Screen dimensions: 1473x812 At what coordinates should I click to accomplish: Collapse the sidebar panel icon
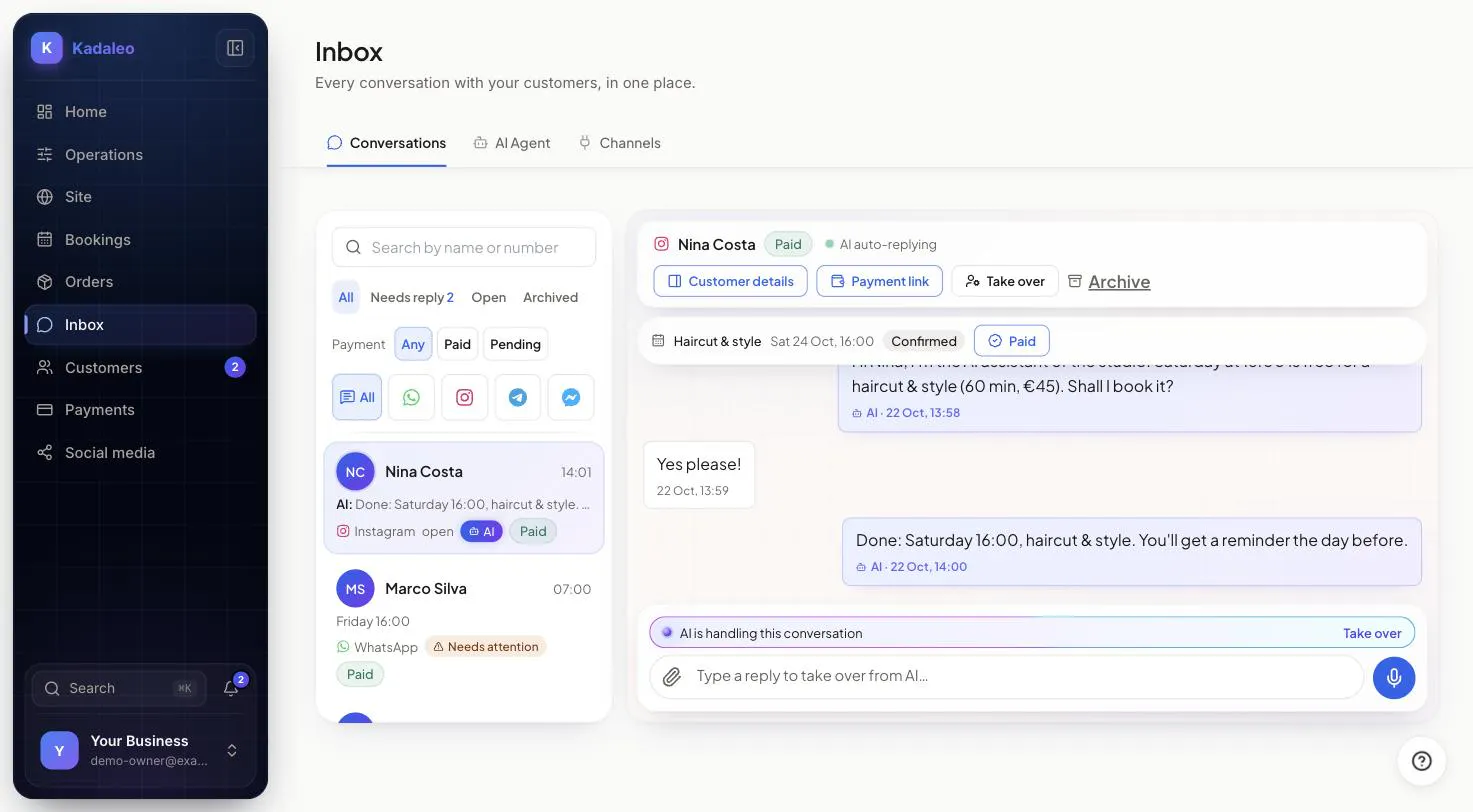tap(235, 48)
